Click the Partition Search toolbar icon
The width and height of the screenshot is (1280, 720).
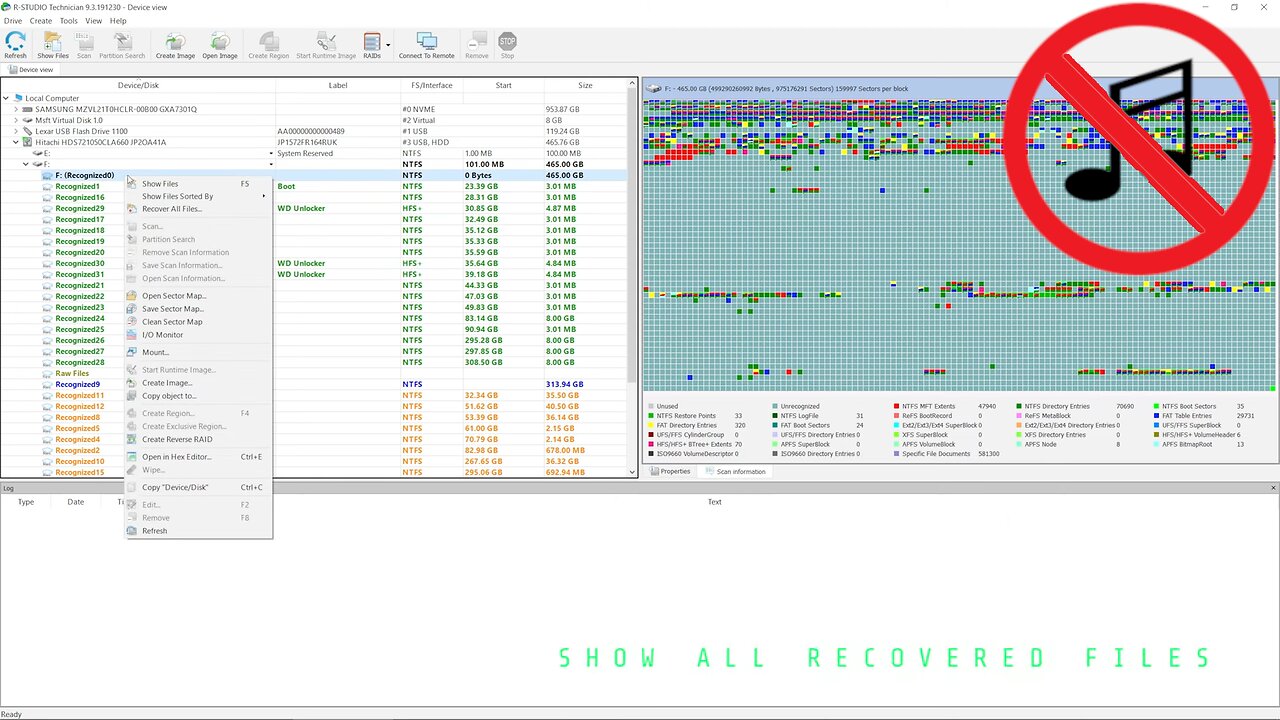(x=122, y=45)
